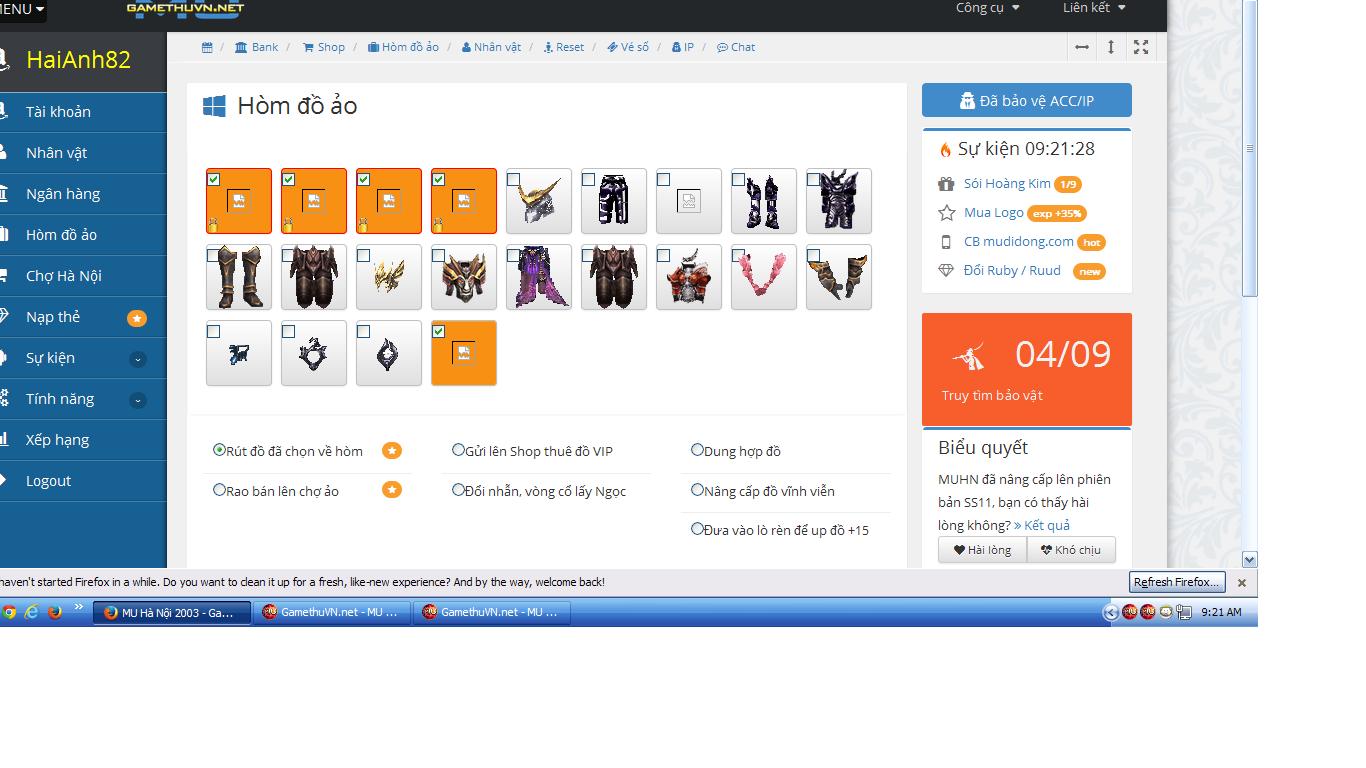Screen dimensions: 1366x768
Task: Select the purple cape item
Action: [539, 277]
